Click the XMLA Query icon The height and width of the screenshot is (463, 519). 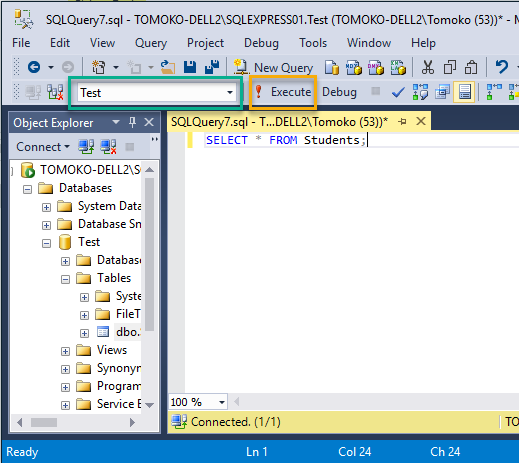point(398,68)
